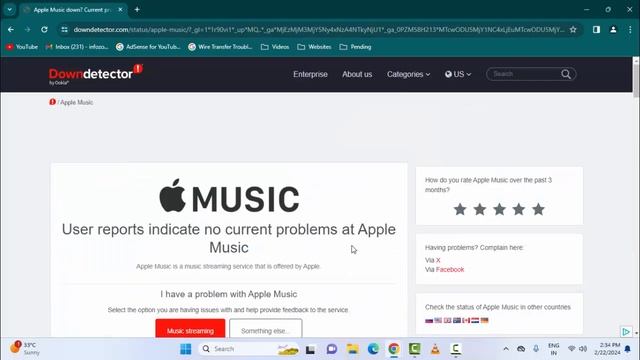This screenshot has width=640, height=360.
Task: Open the AdSense for YouTube bookmark
Action: tap(148, 47)
